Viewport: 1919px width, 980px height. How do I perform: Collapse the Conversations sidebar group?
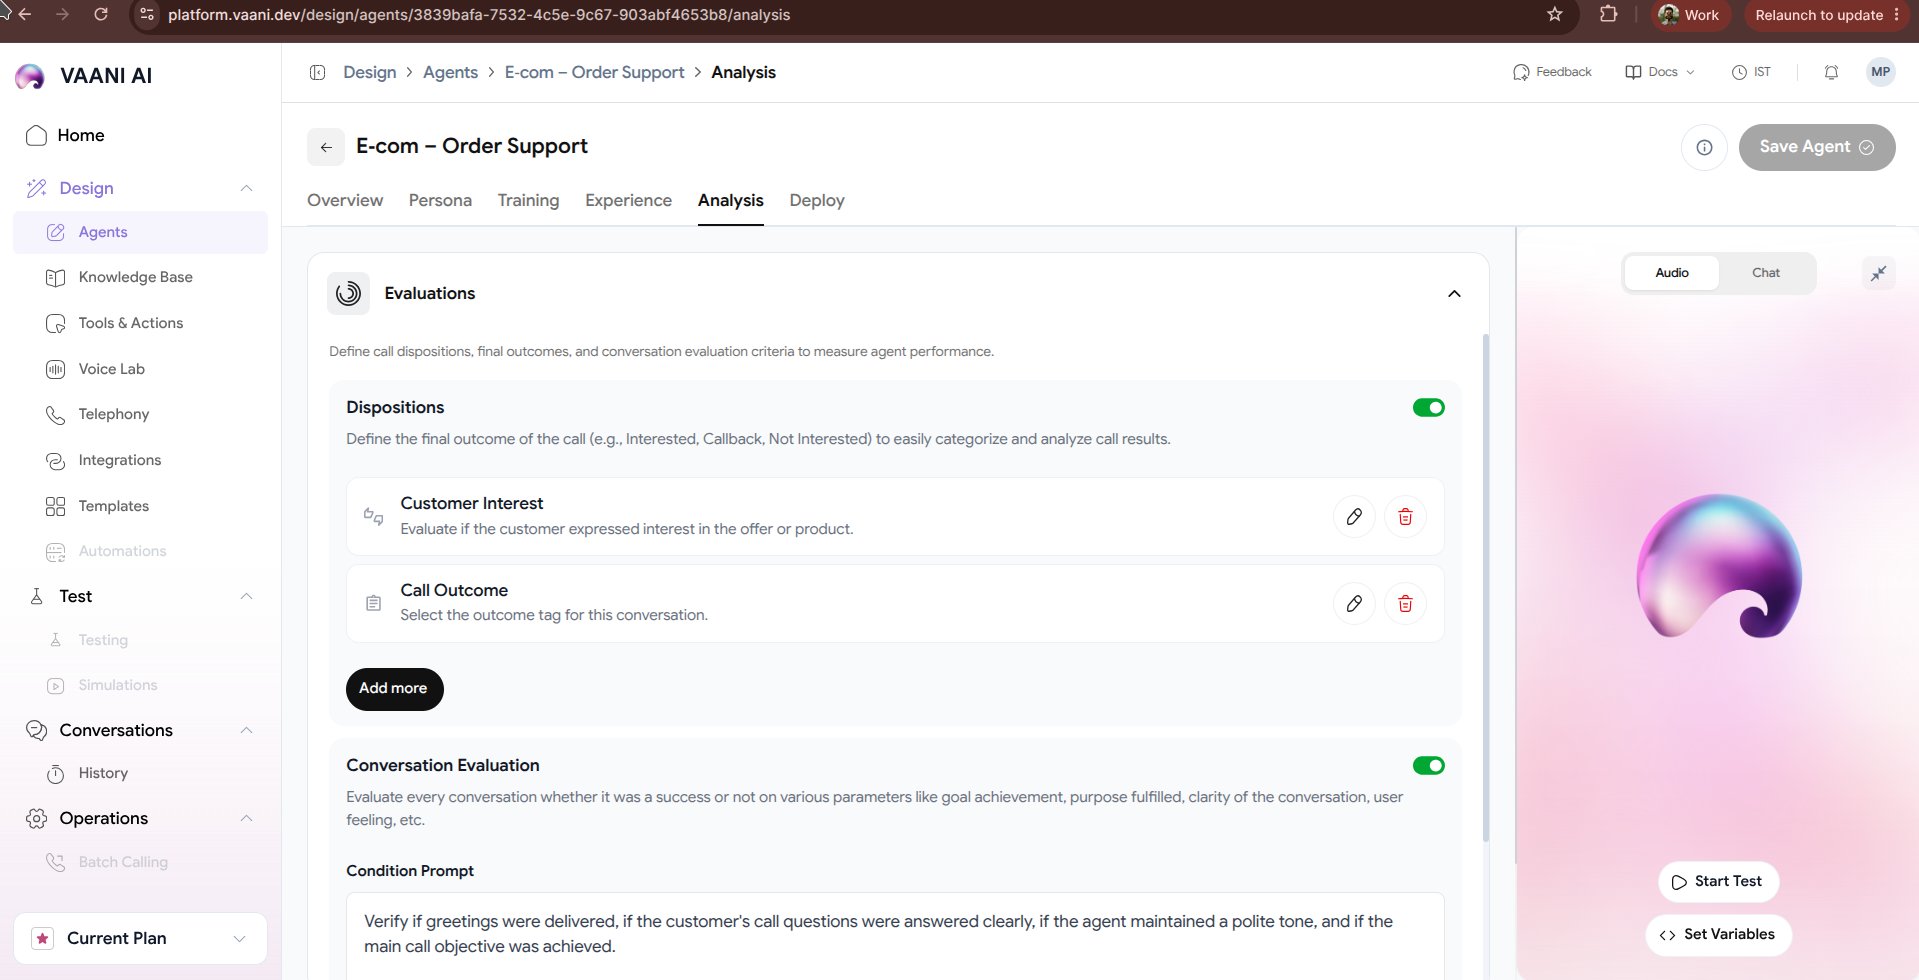246,731
